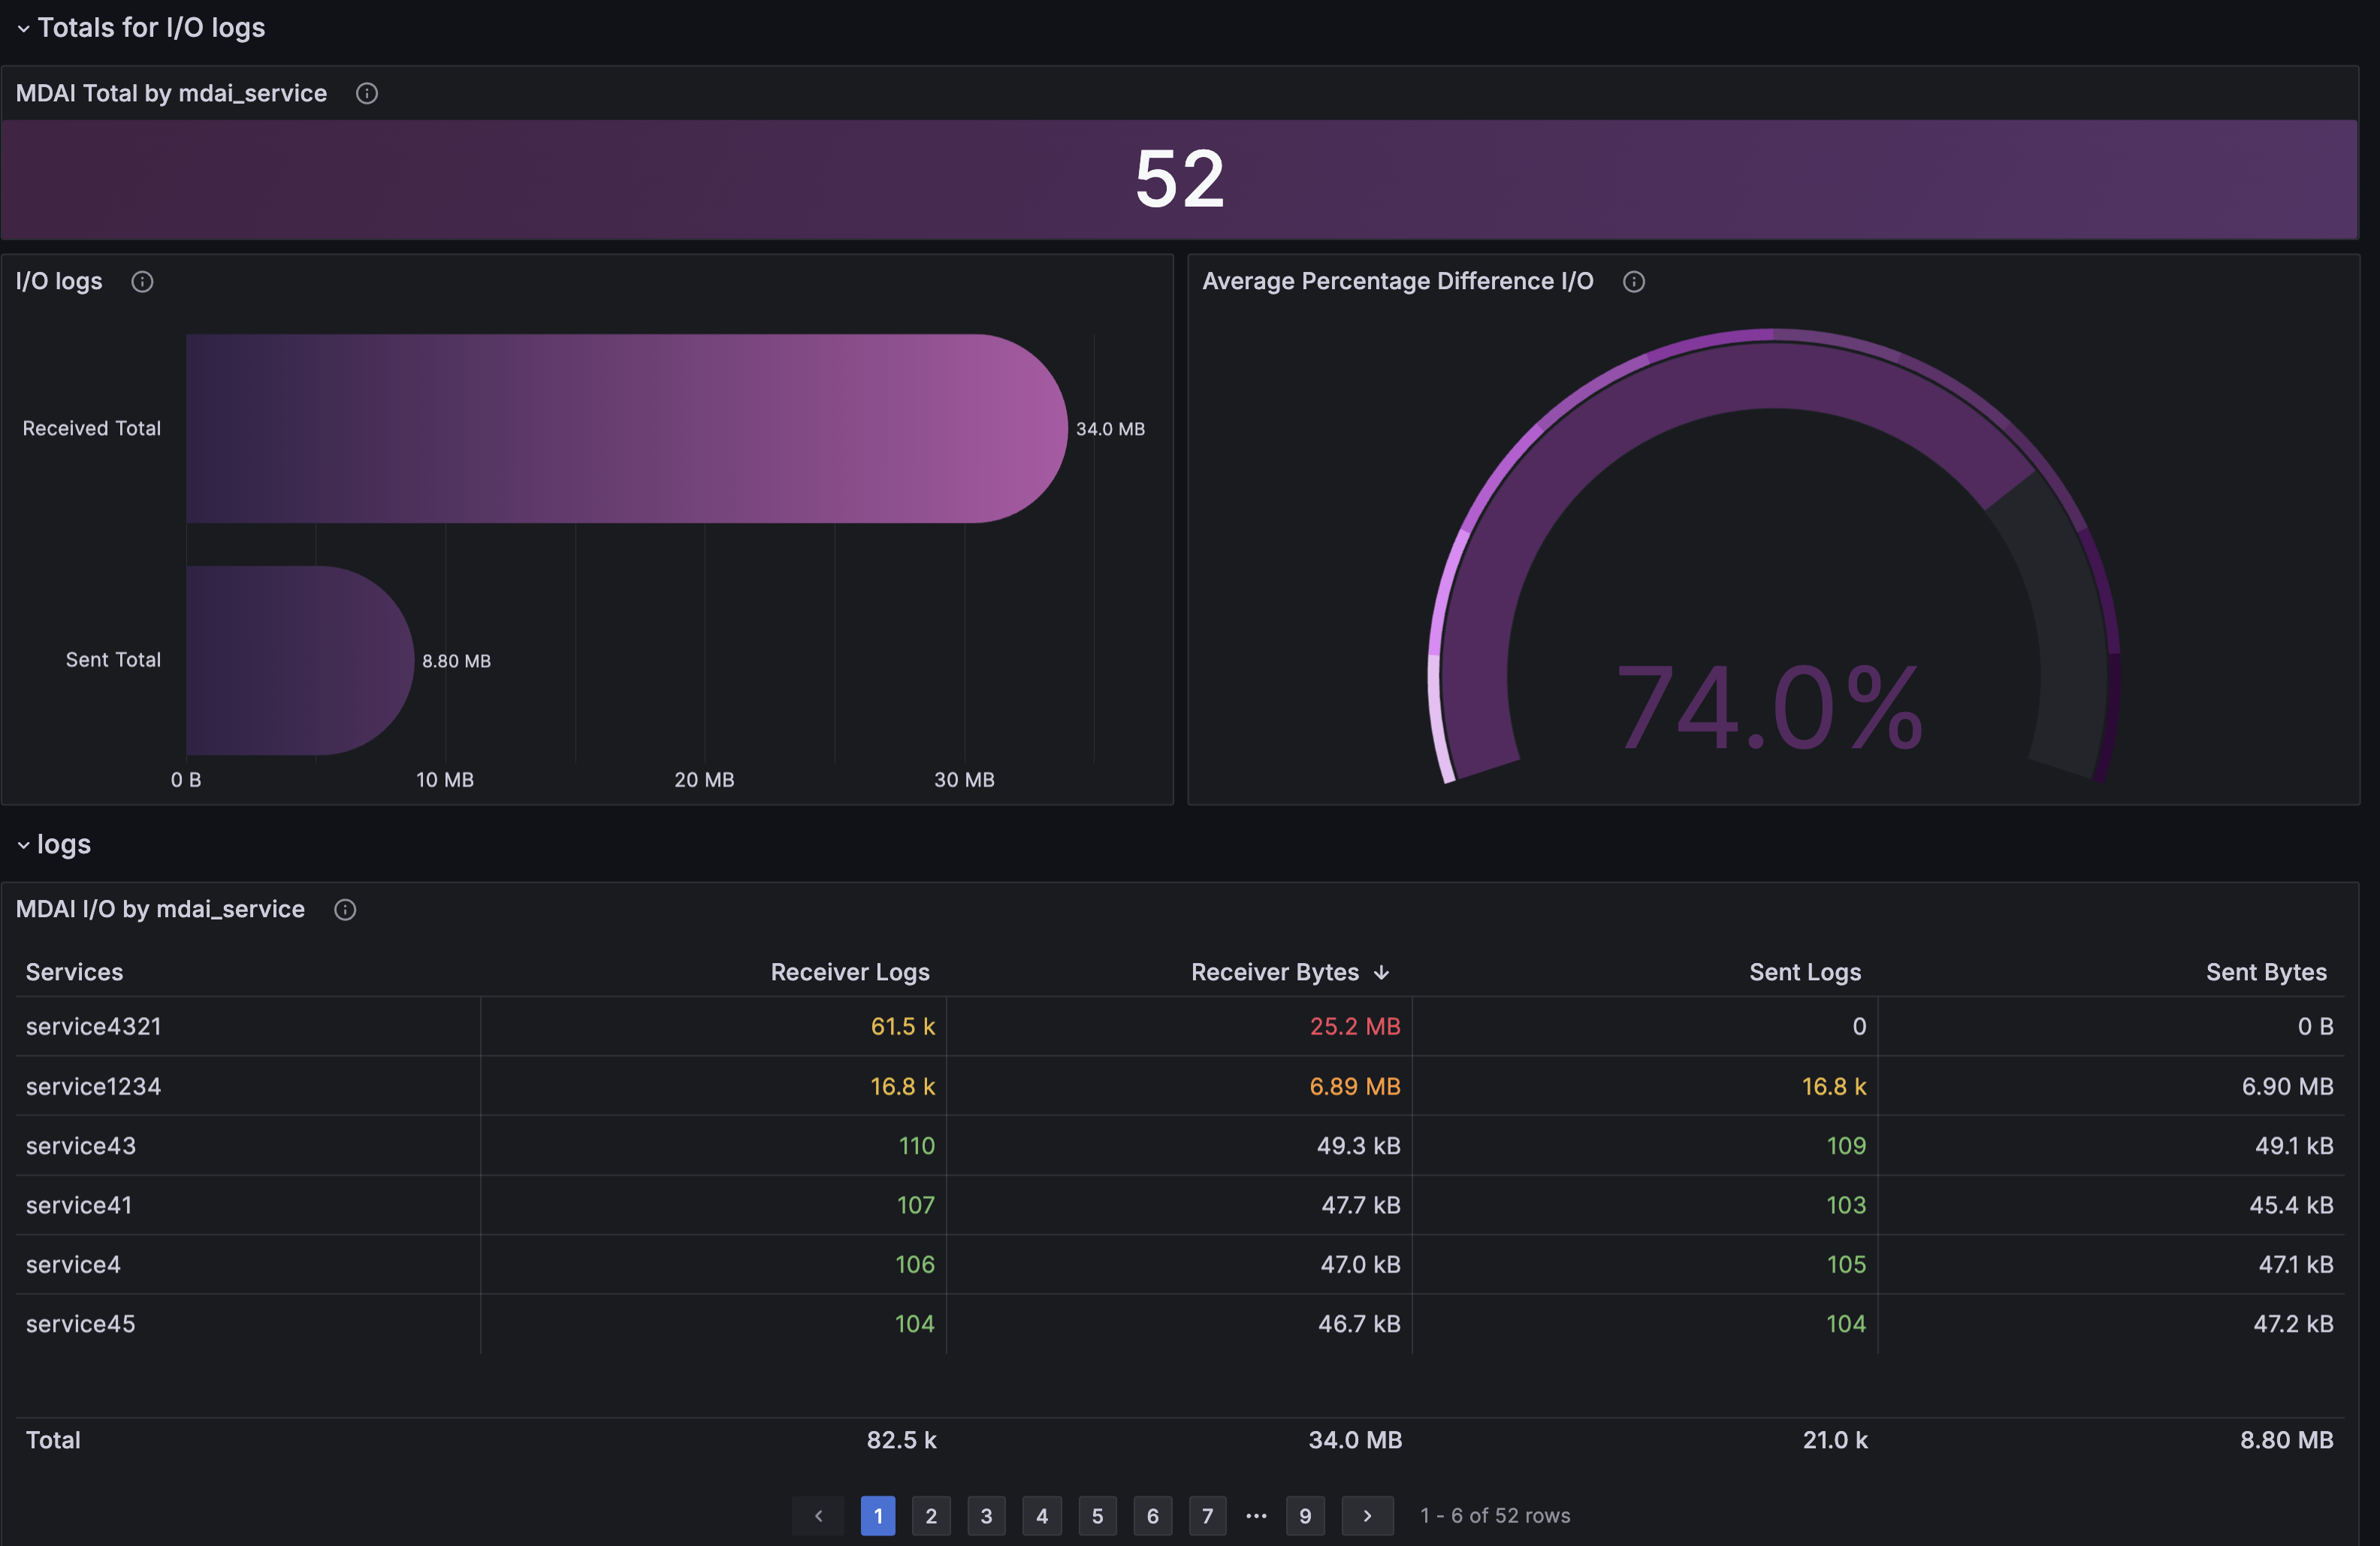Click the pagination ellipsis icon
This screenshot has height=1546, width=2380.
(1256, 1516)
